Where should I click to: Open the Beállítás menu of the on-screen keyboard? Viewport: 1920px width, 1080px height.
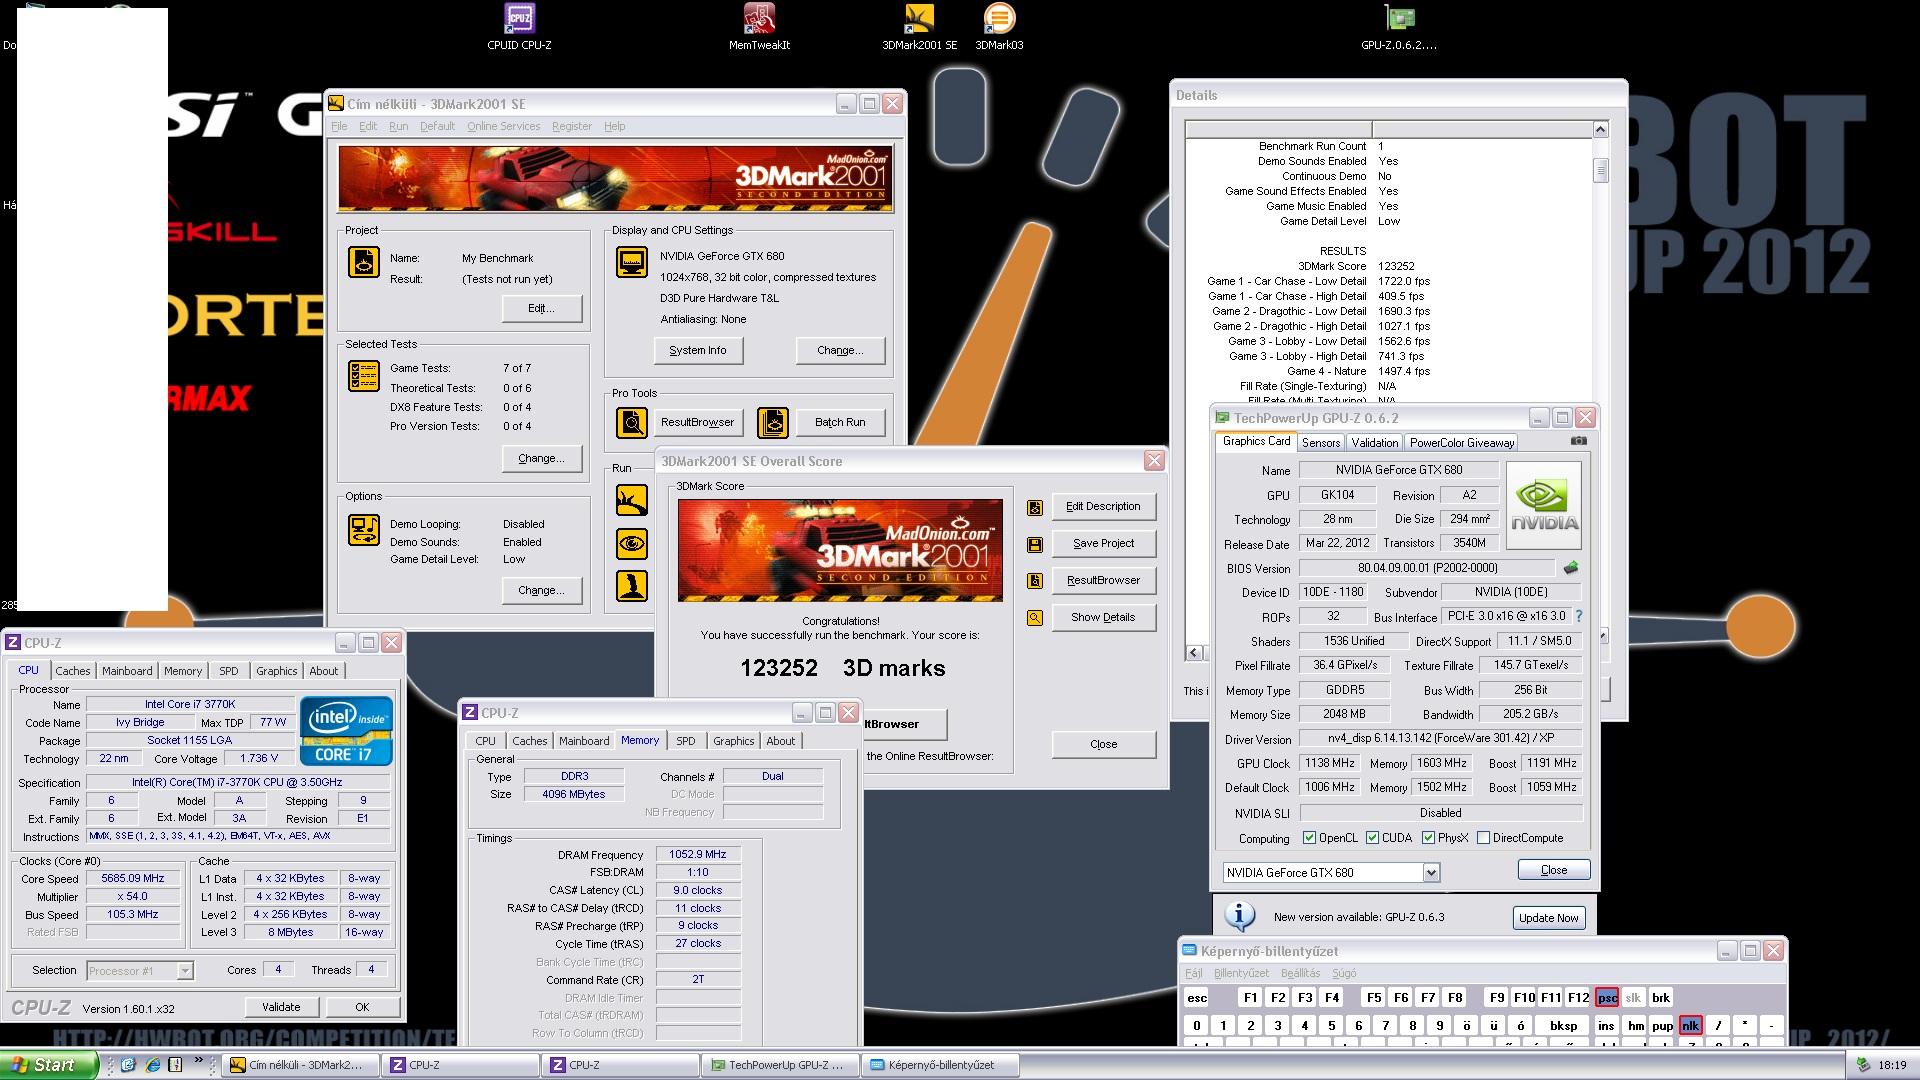coord(1300,973)
